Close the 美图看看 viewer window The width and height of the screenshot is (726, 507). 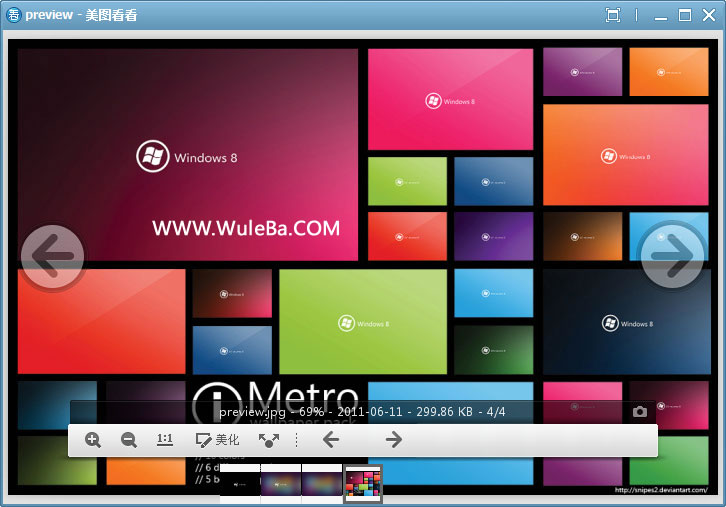(709, 15)
